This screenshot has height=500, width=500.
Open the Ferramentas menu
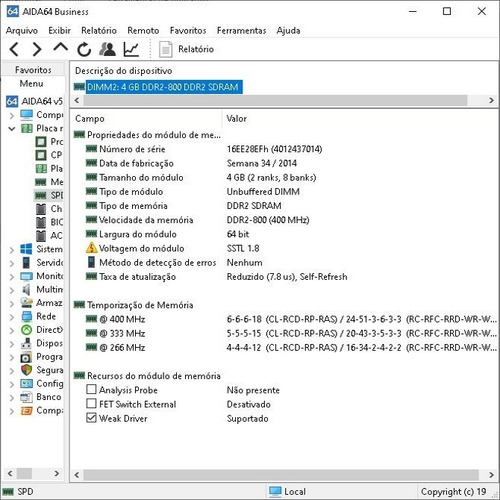pyautogui.click(x=241, y=31)
